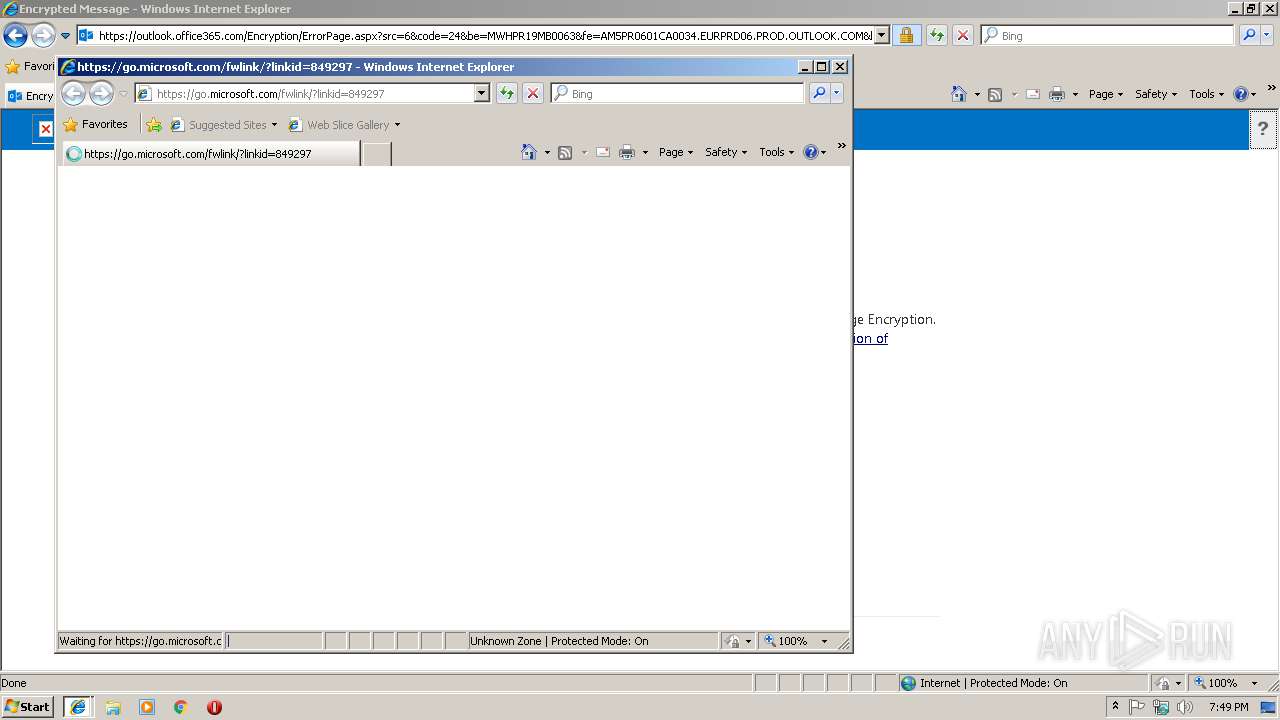This screenshot has height=720, width=1280.
Task: Click Help icon in background window toolbar
Action: (x=1241, y=94)
